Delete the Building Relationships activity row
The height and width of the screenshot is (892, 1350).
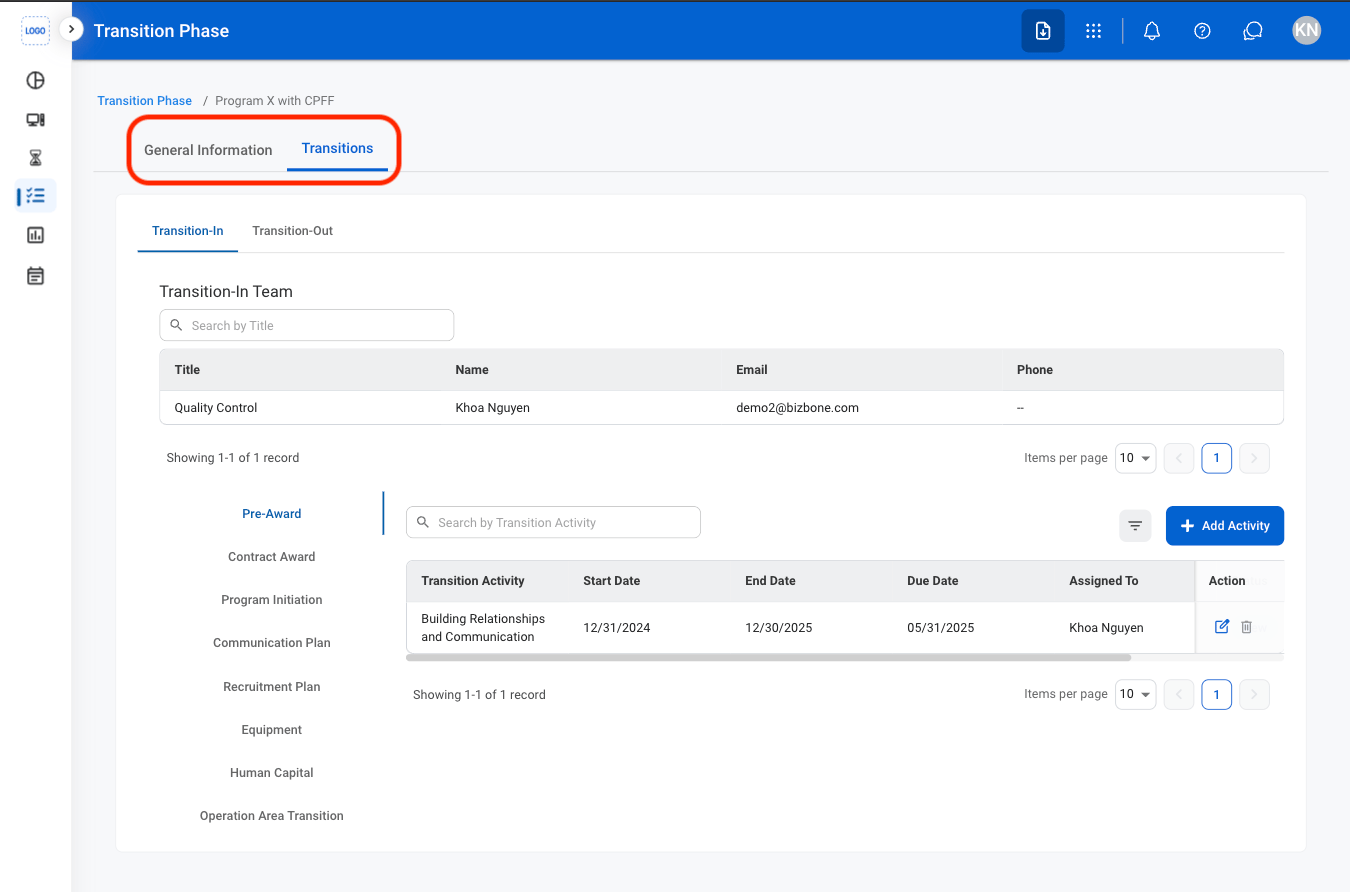[x=1246, y=627]
